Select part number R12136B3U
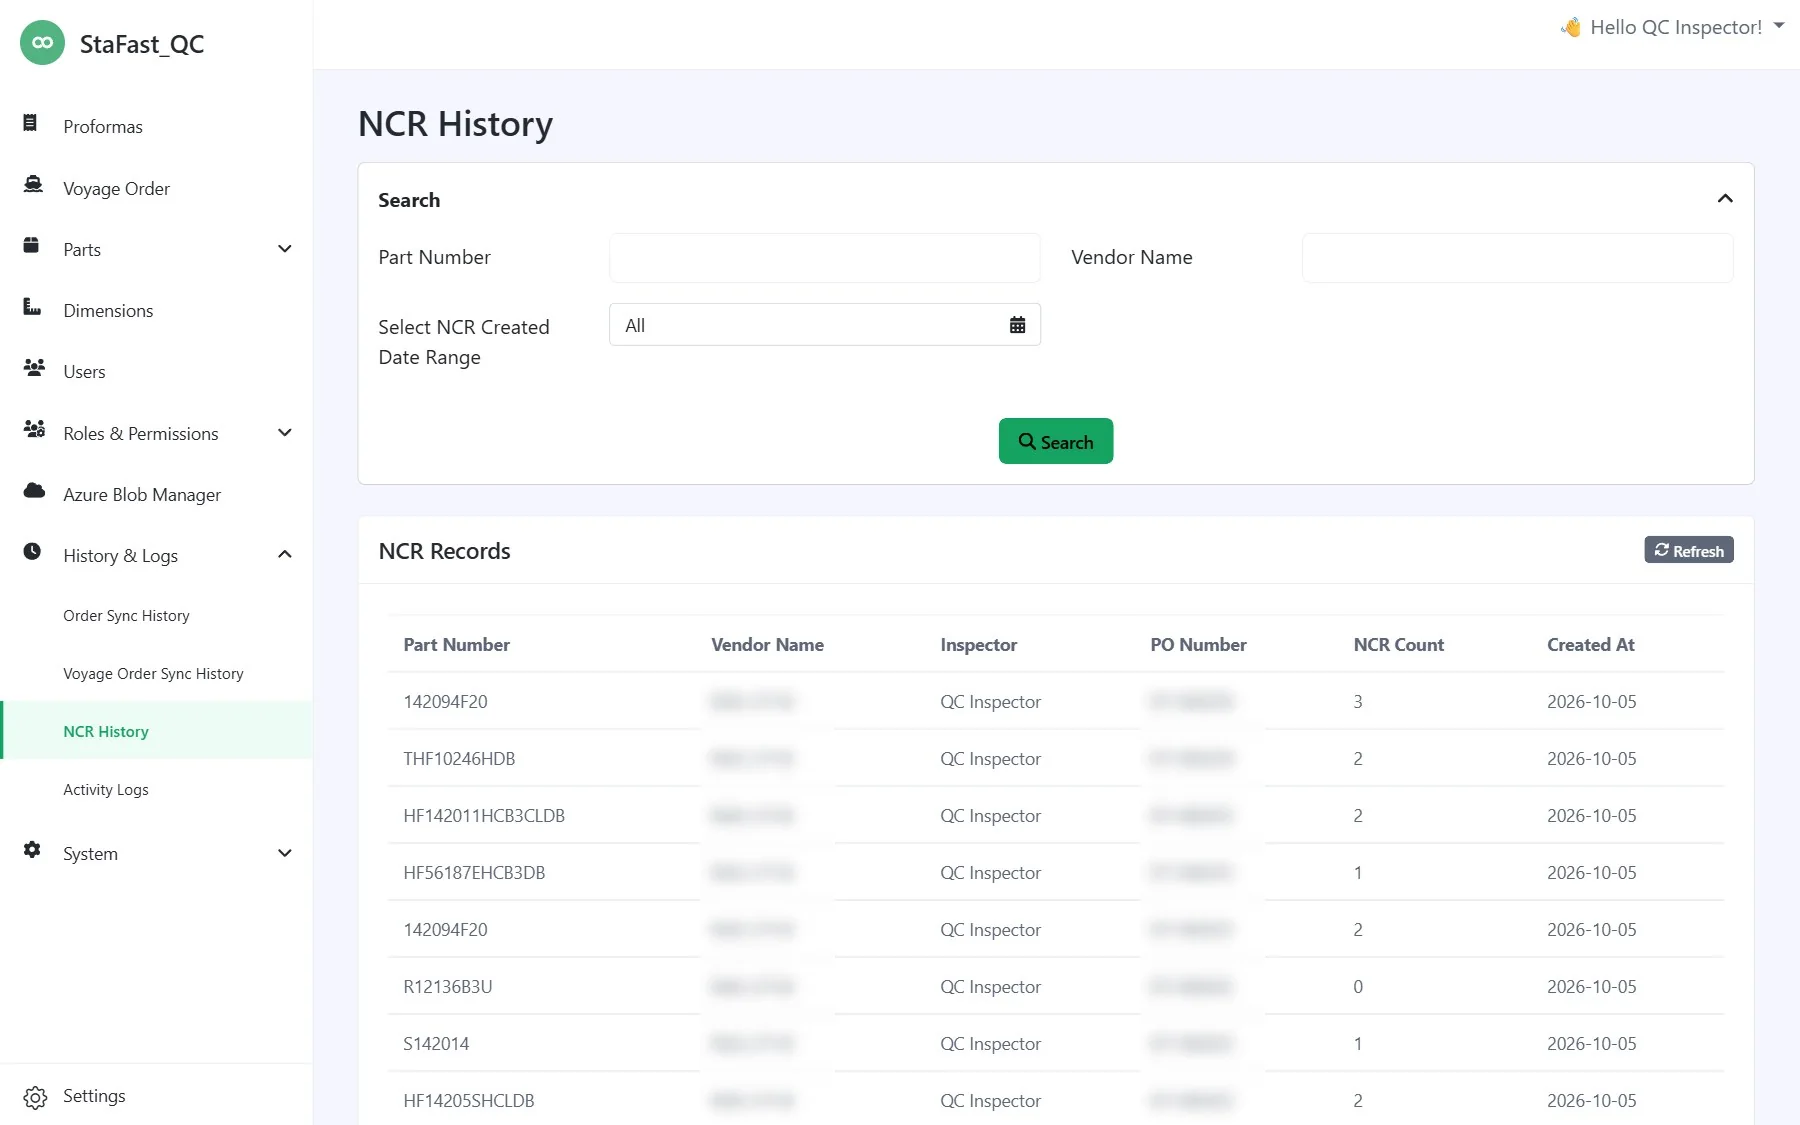Screen dimensions: 1800x1125 point(448,987)
